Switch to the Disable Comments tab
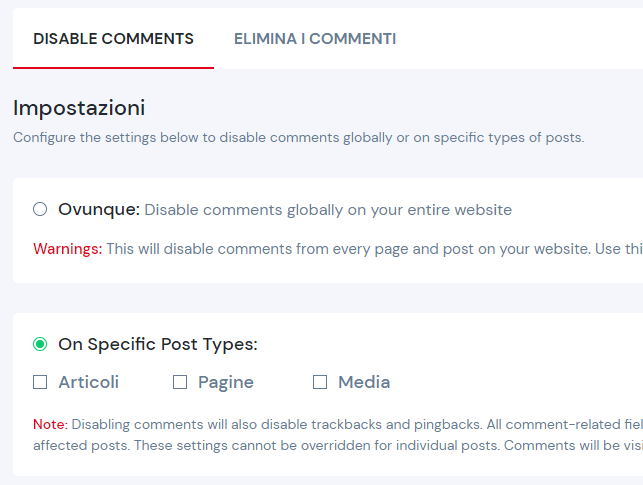The image size is (643, 485). coord(113,39)
